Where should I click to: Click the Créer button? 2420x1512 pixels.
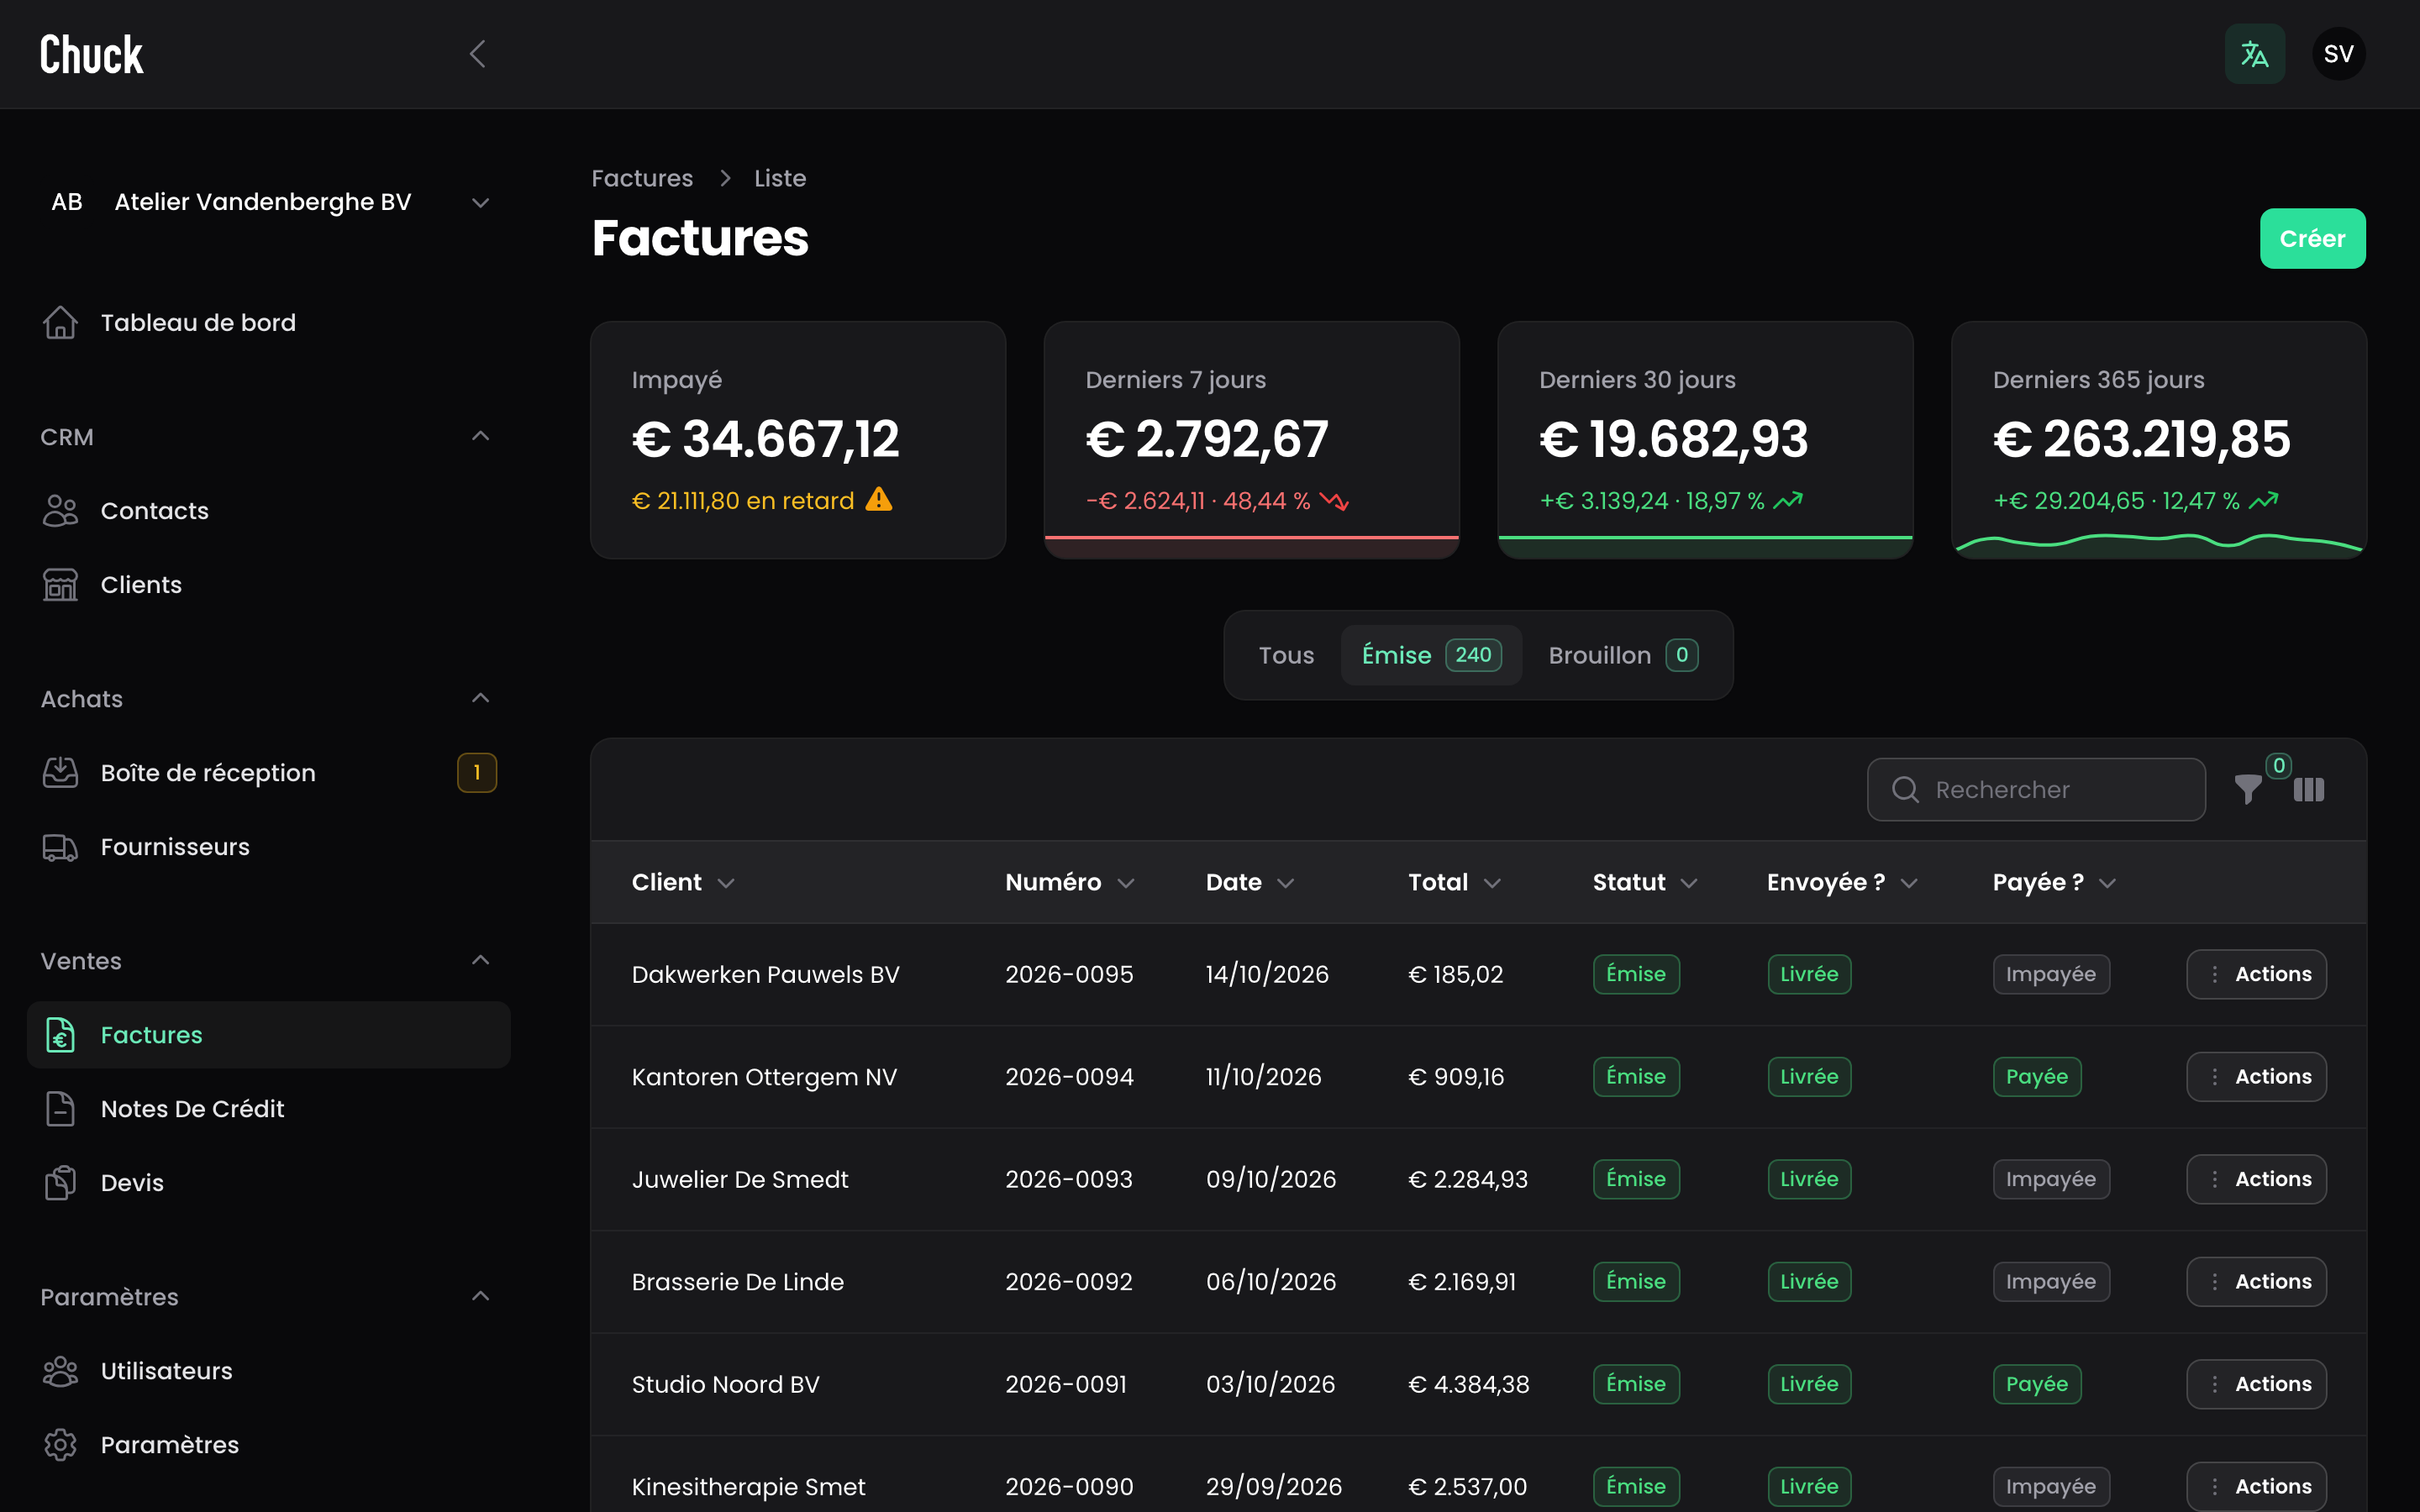click(2312, 239)
